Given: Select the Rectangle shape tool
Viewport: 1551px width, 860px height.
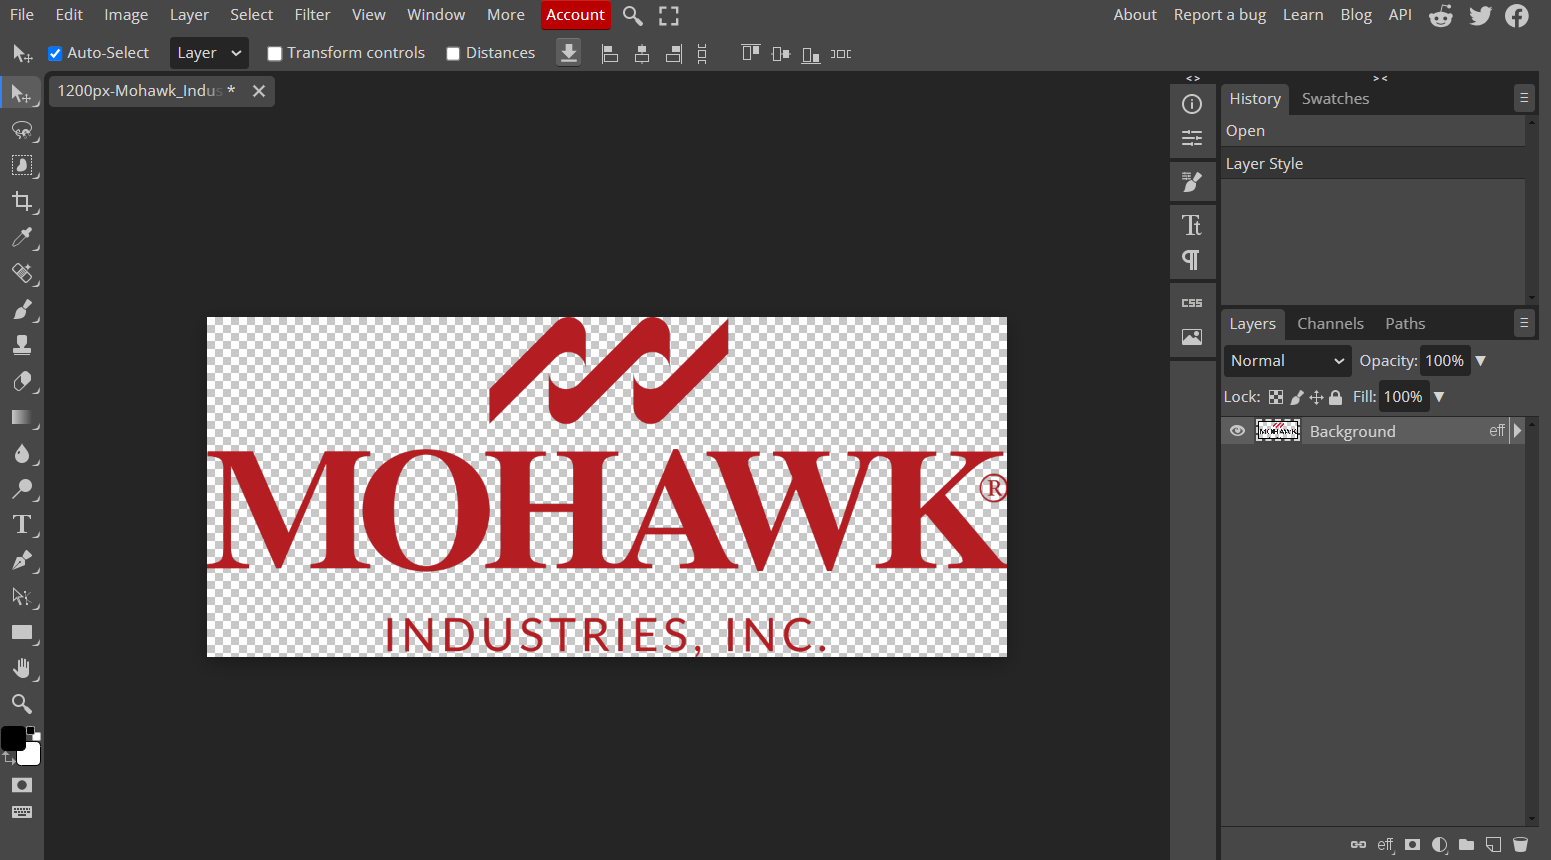Looking at the screenshot, I should [x=21, y=633].
